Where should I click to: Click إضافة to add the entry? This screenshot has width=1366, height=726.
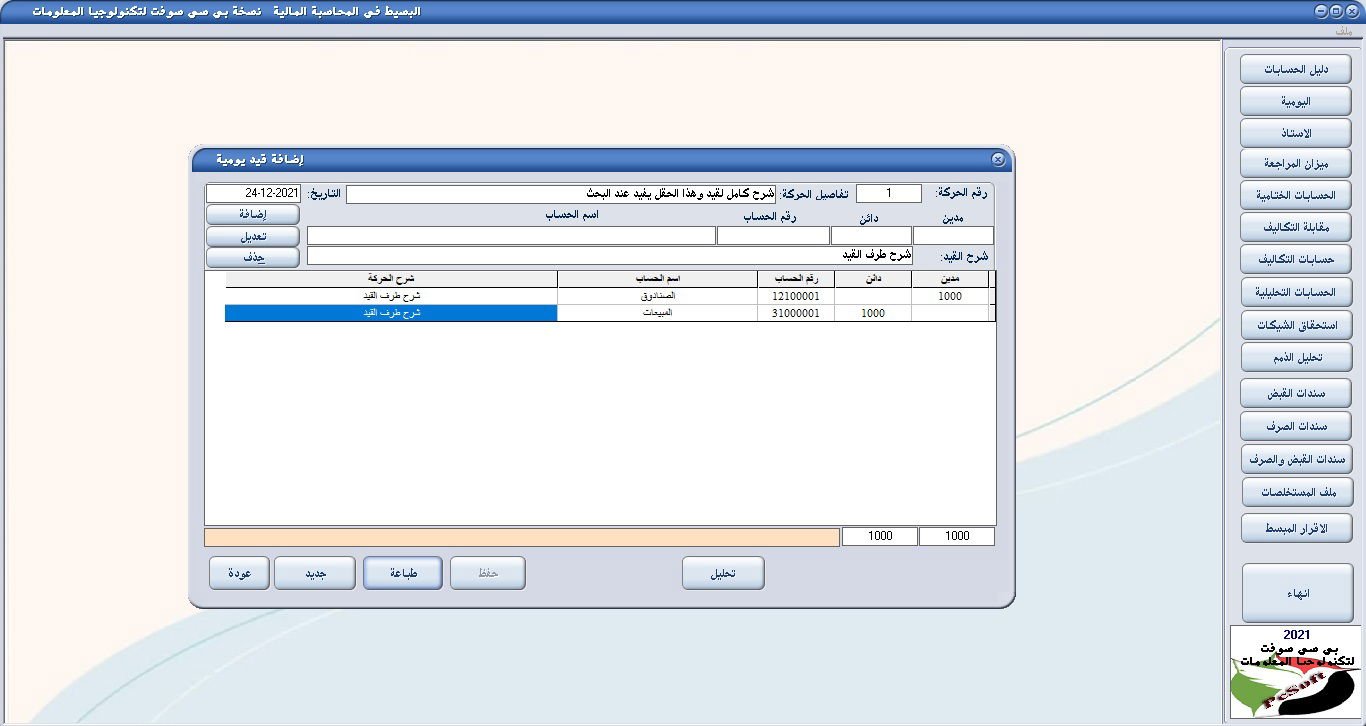click(x=252, y=214)
